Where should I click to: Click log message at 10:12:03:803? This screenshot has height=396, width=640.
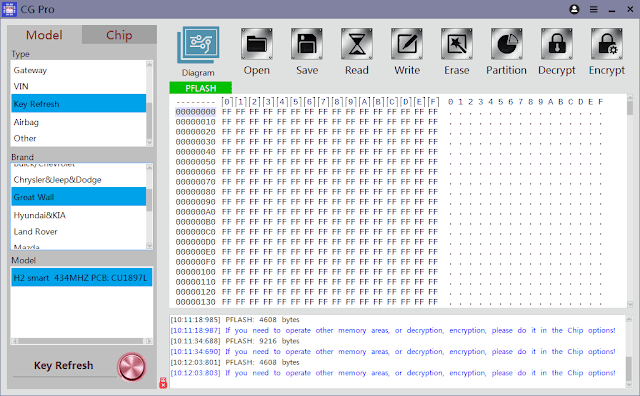coord(393,373)
